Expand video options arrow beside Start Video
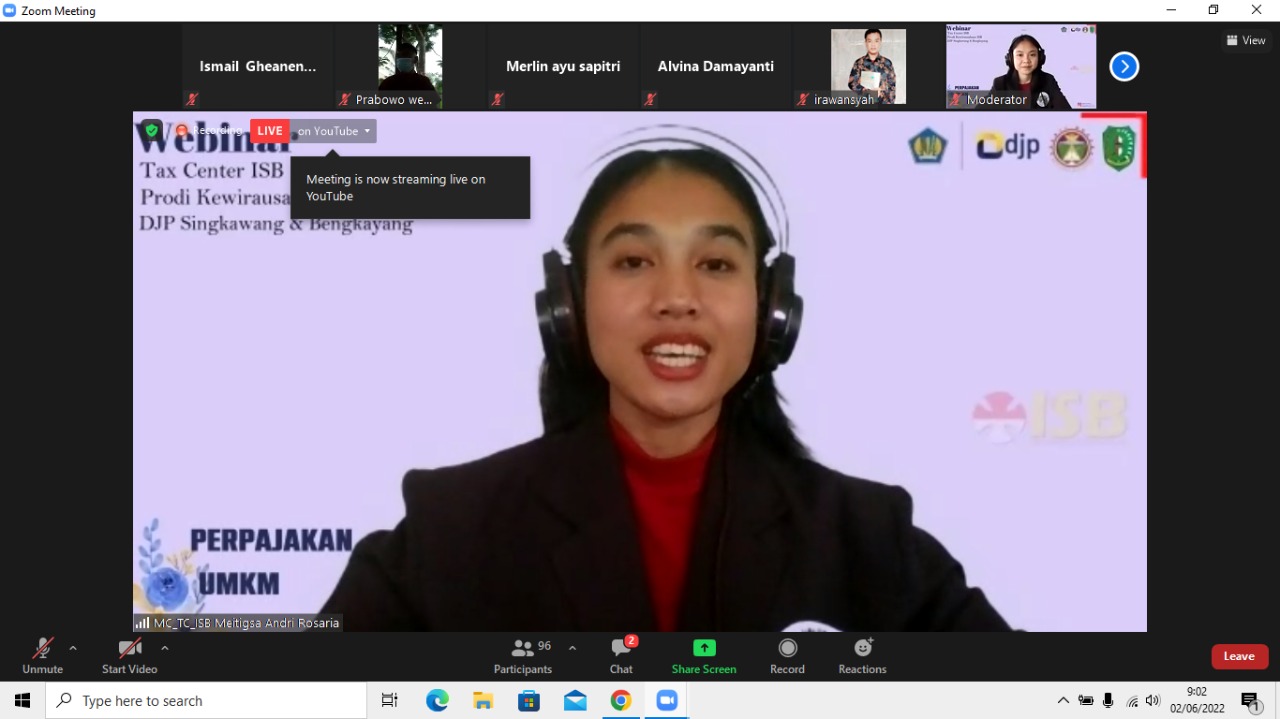This screenshot has height=719, width=1280. pos(165,648)
